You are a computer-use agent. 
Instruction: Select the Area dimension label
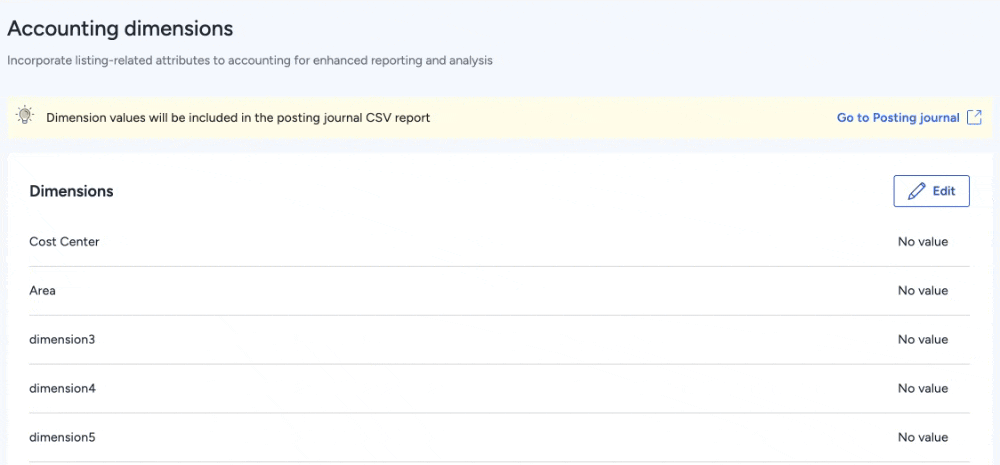click(43, 291)
